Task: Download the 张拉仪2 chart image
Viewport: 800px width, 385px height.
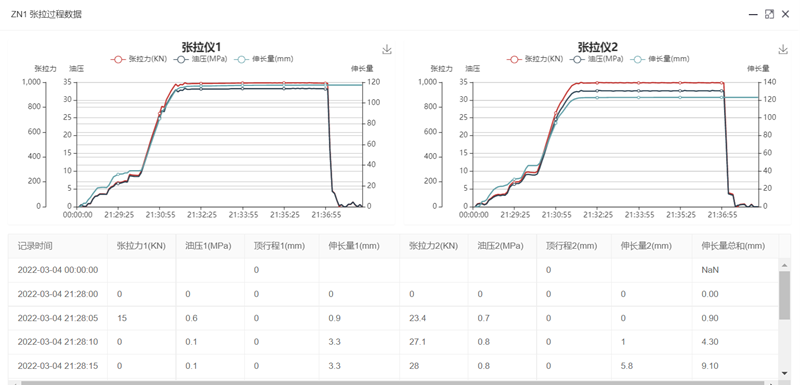Action: point(783,49)
